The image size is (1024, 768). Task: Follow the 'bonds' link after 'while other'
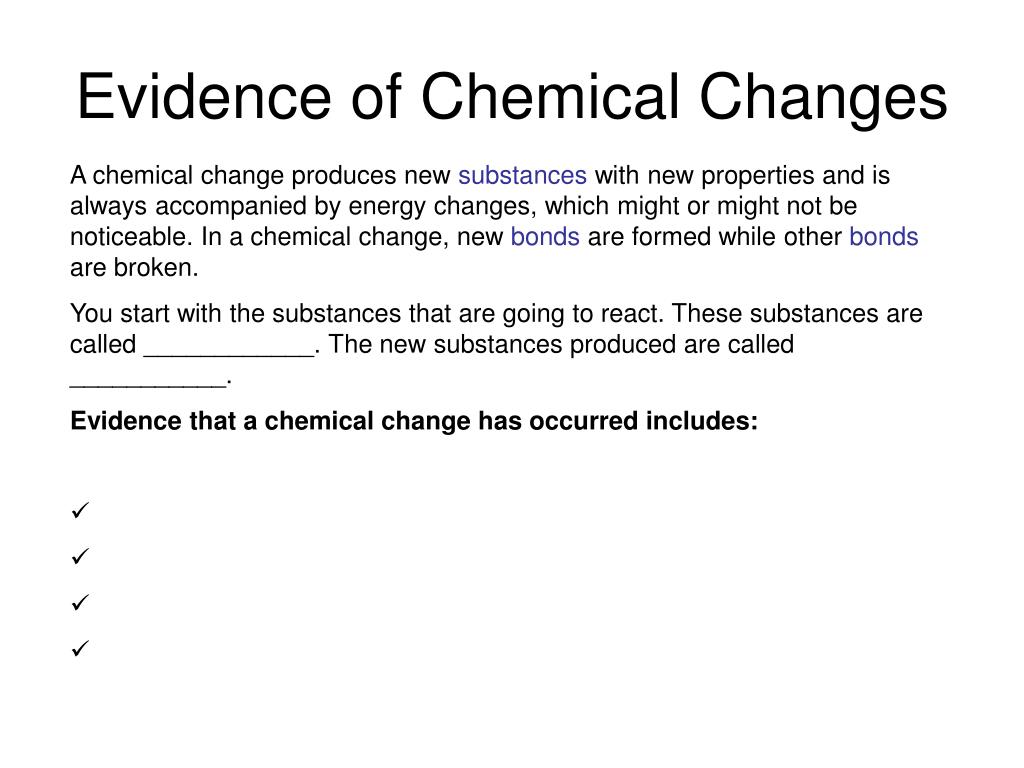pyautogui.click(x=884, y=237)
